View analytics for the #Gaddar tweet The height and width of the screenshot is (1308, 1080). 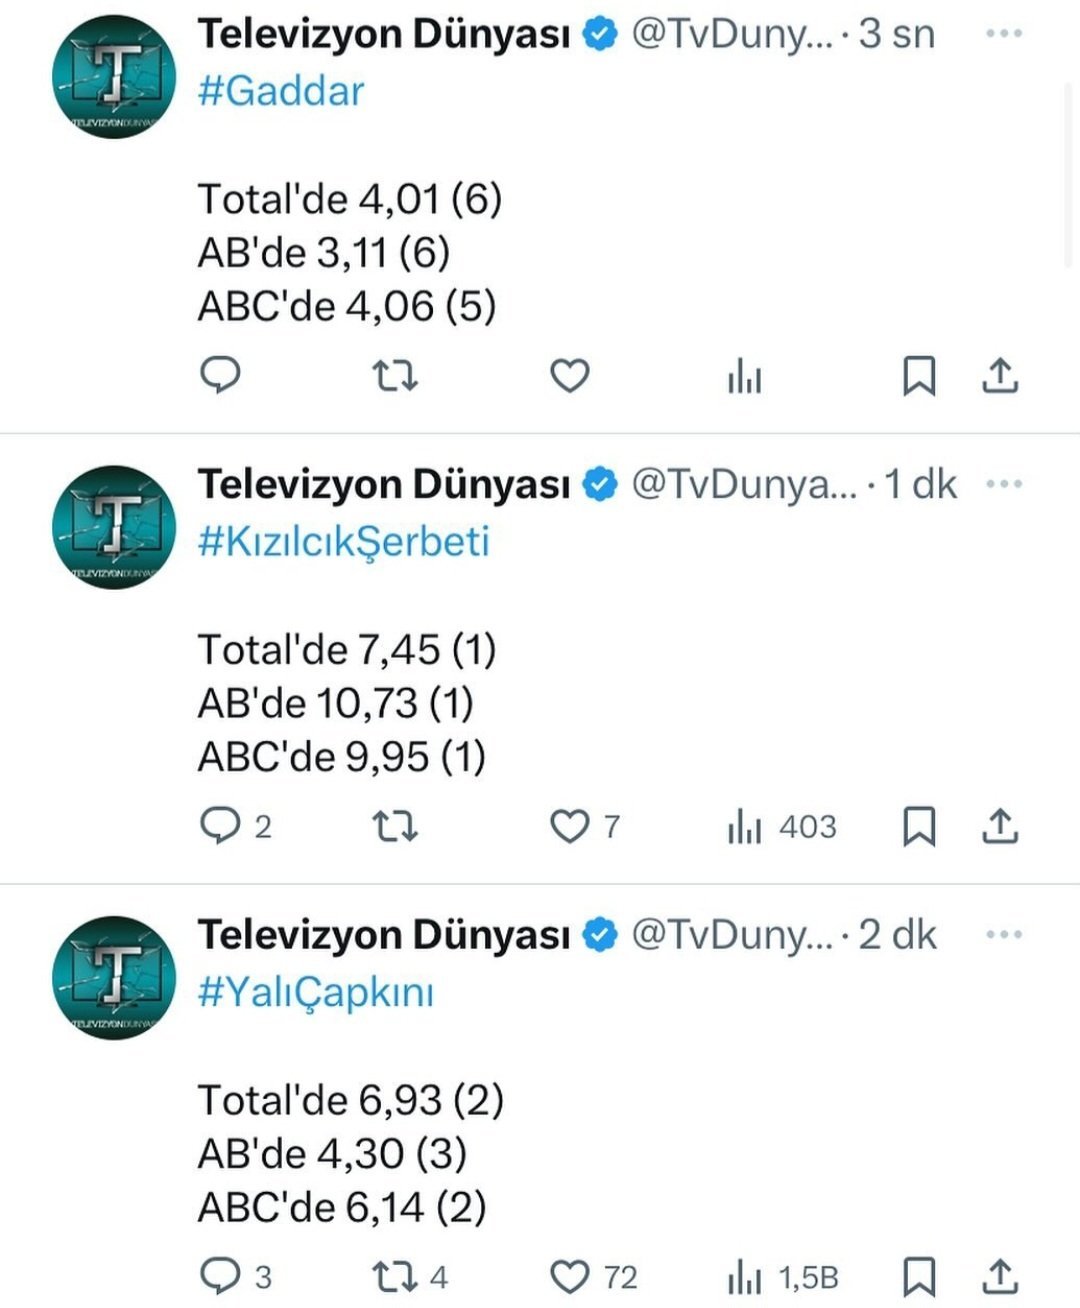tap(744, 378)
